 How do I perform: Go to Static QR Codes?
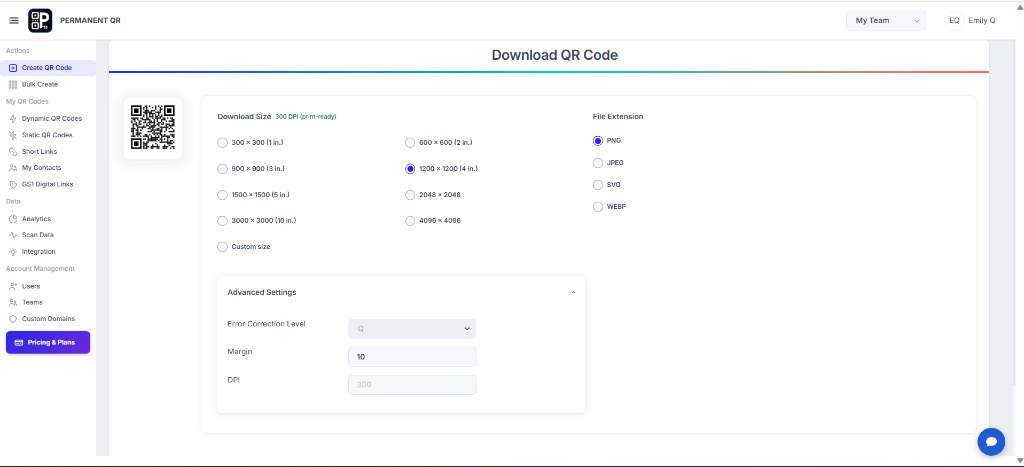coord(48,135)
